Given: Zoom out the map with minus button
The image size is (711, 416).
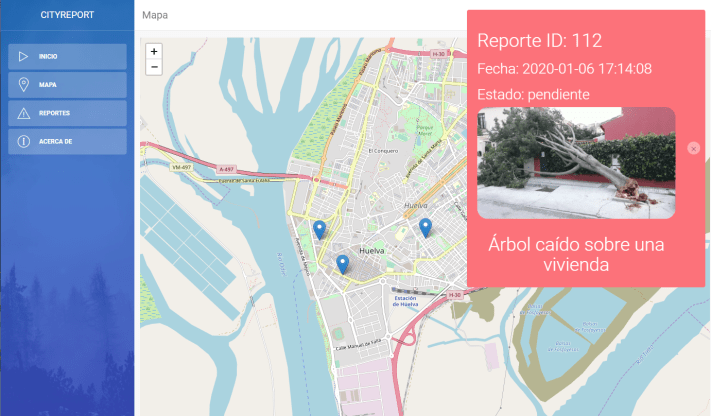Looking at the screenshot, I should pyautogui.click(x=154, y=67).
